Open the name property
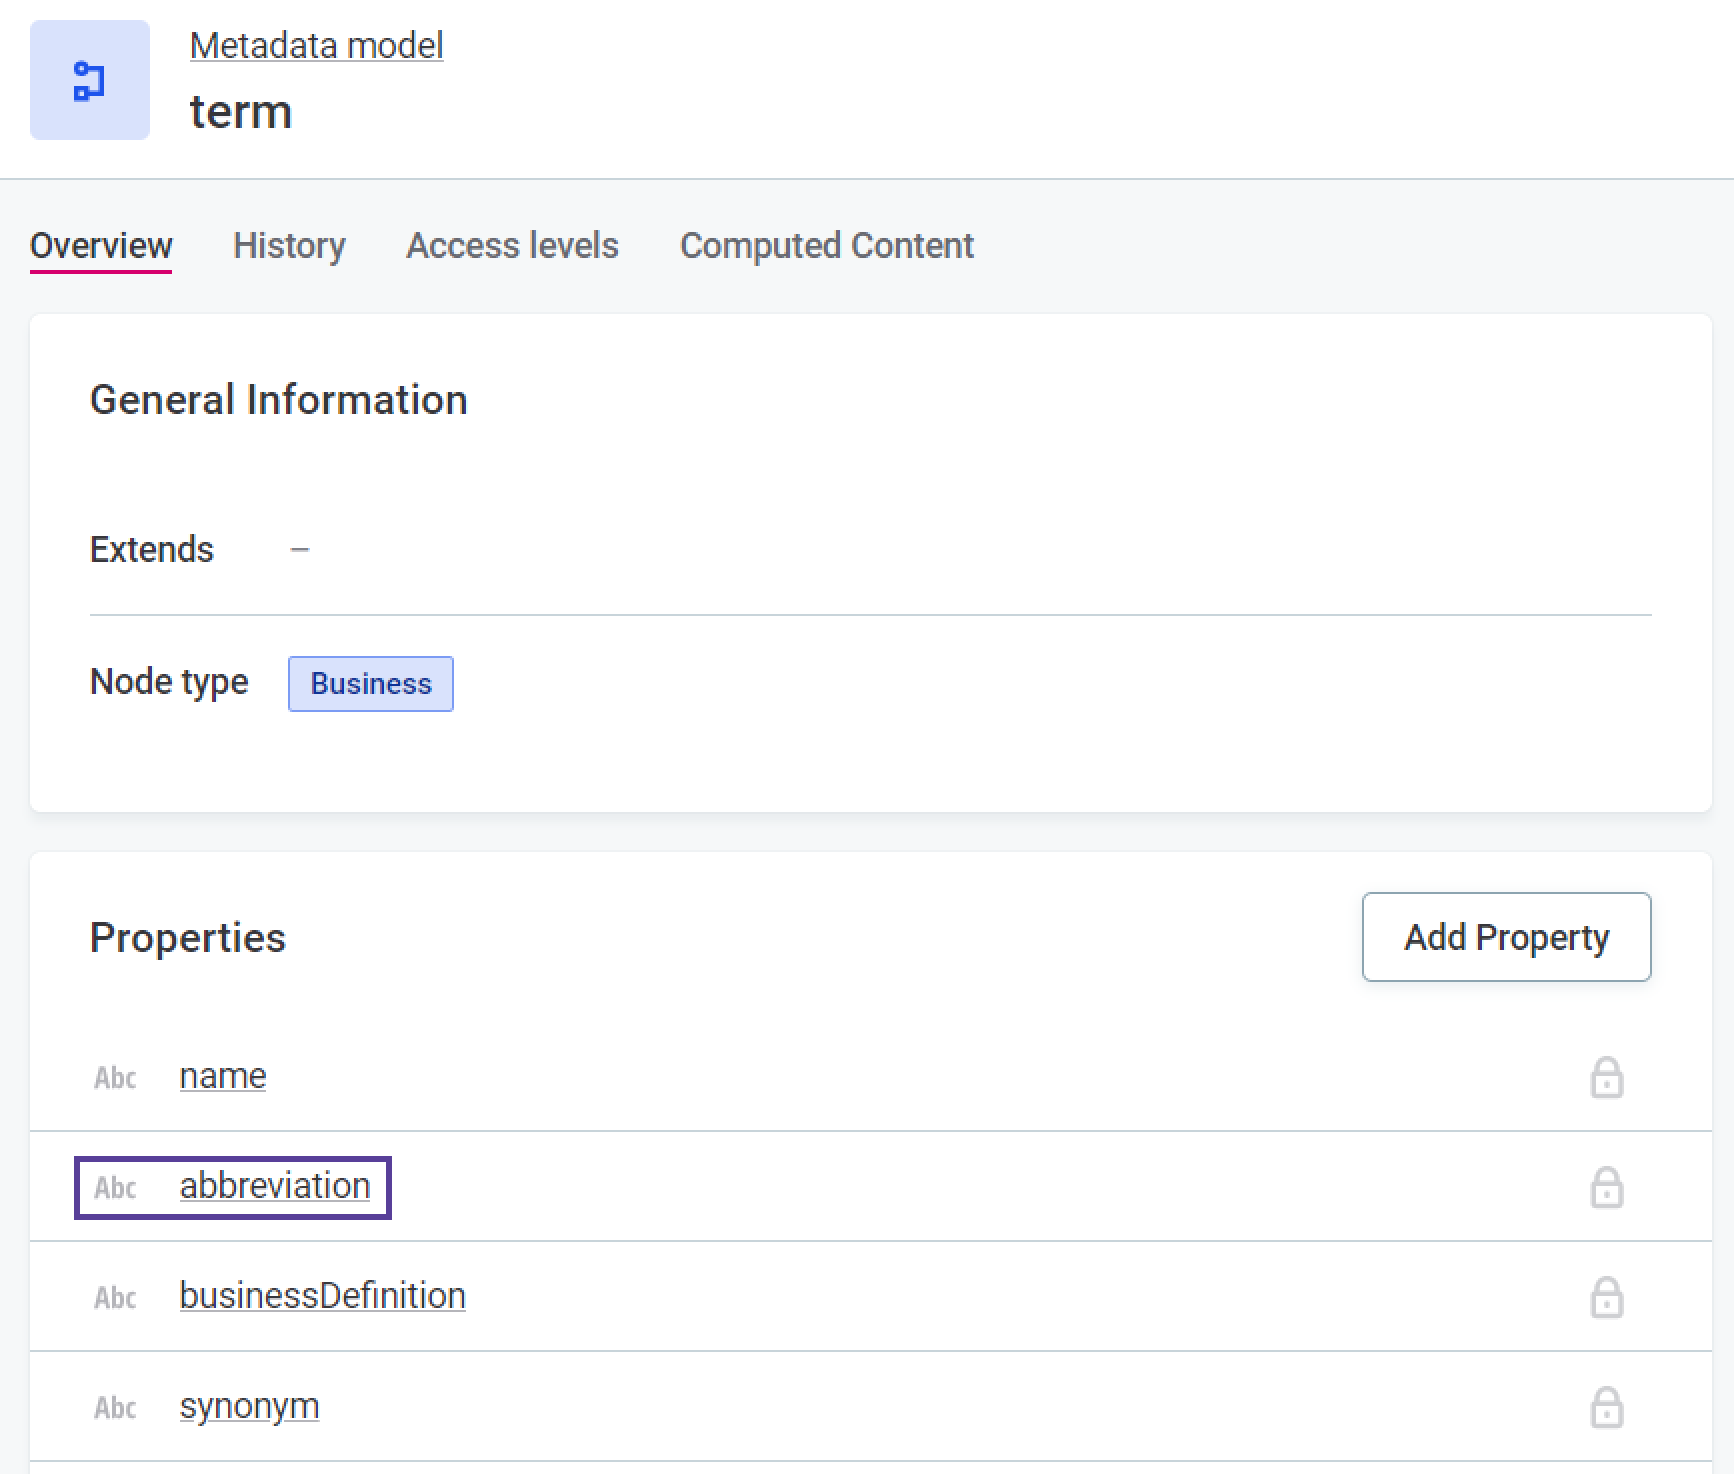This screenshot has height=1474, width=1734. 222,1075
